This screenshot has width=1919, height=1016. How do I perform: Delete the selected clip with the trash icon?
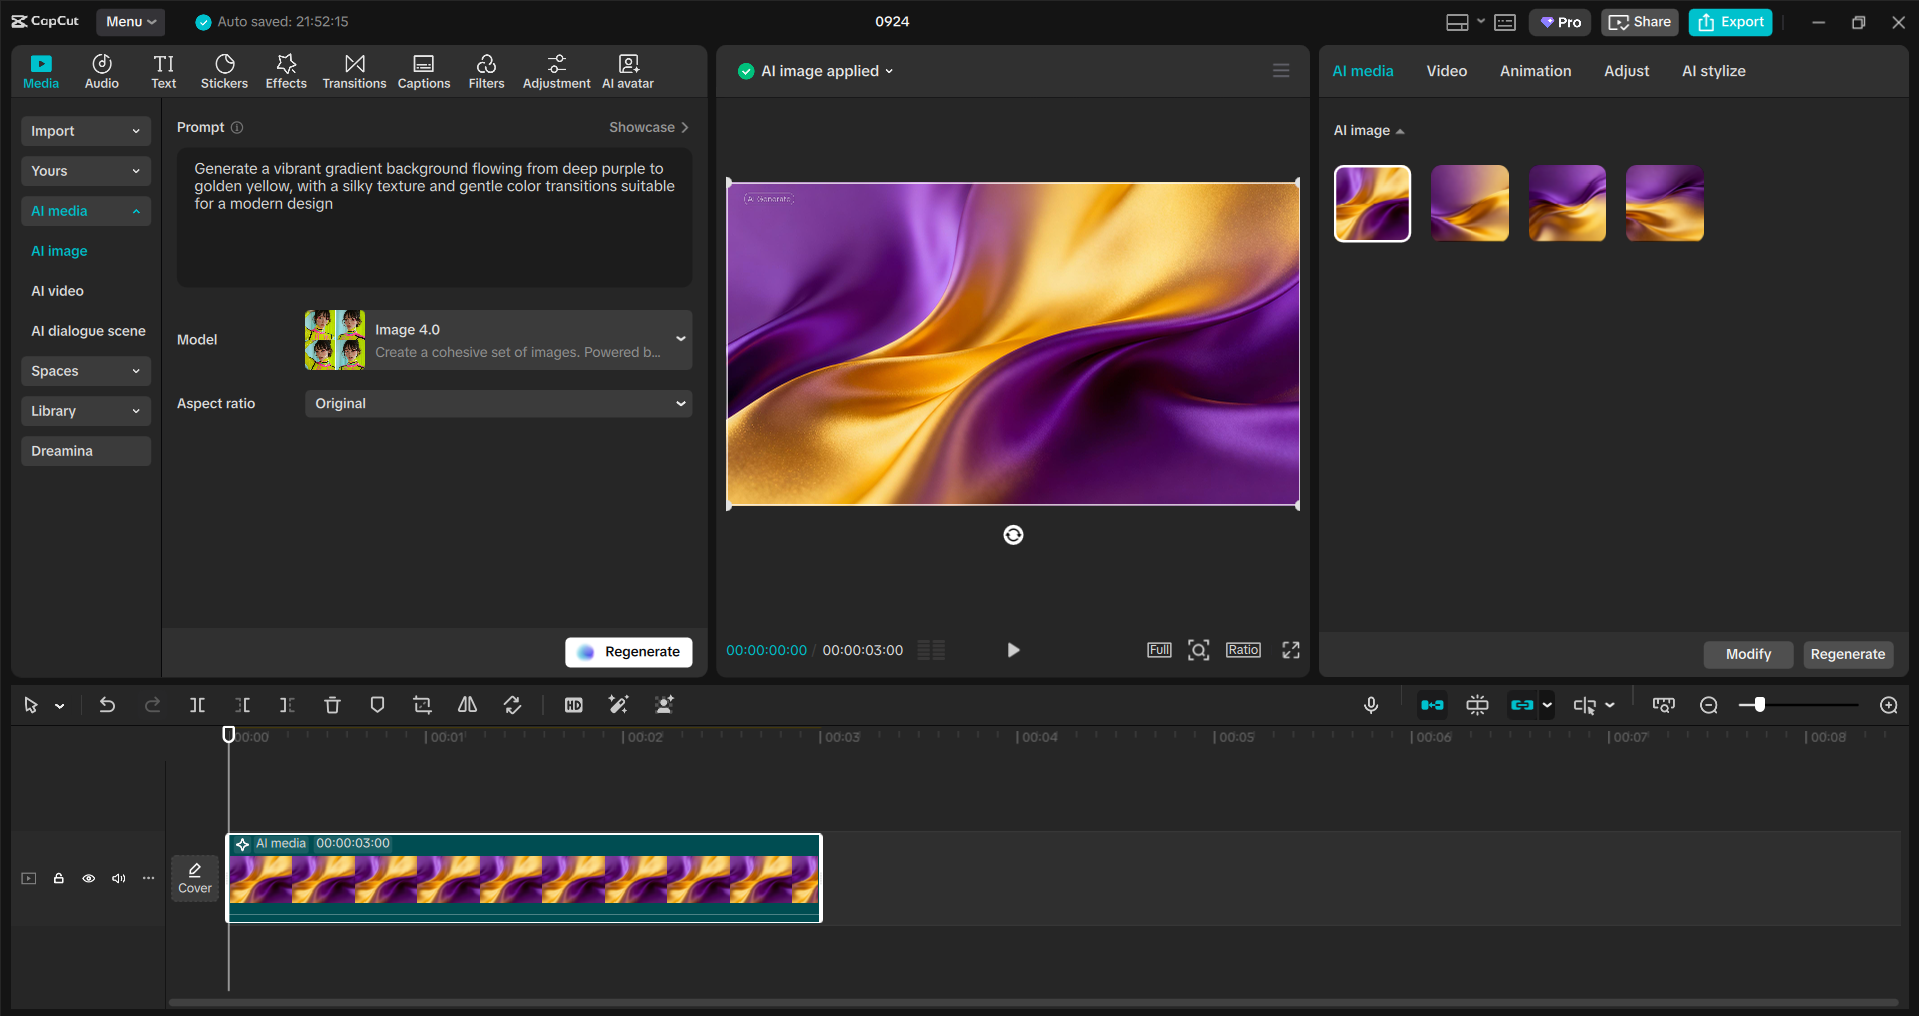[x=332, y=704]
